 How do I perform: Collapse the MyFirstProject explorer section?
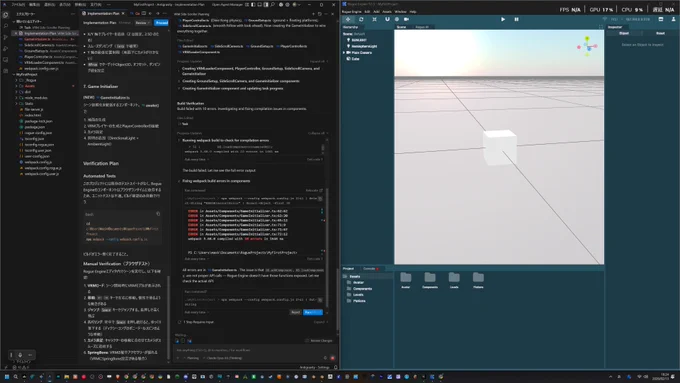[14, 75]
